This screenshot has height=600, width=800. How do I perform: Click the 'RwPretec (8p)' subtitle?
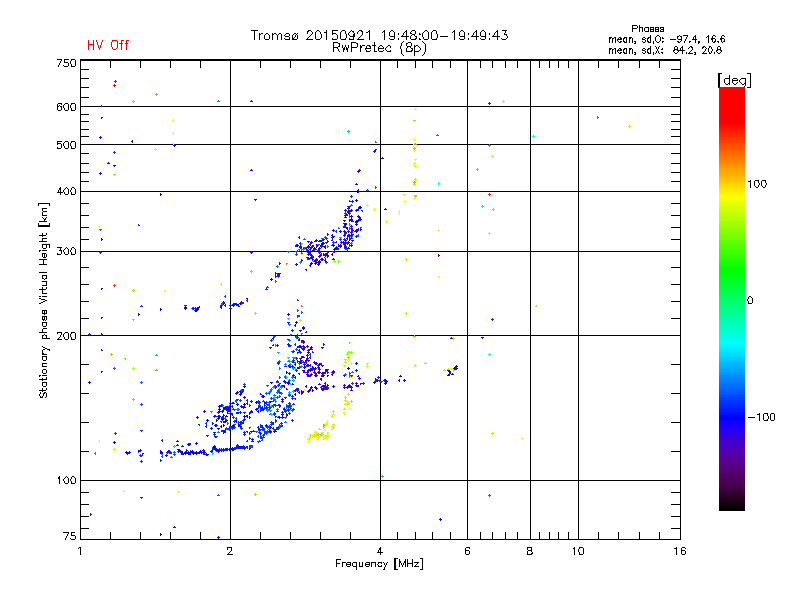(x=379, y=48)
